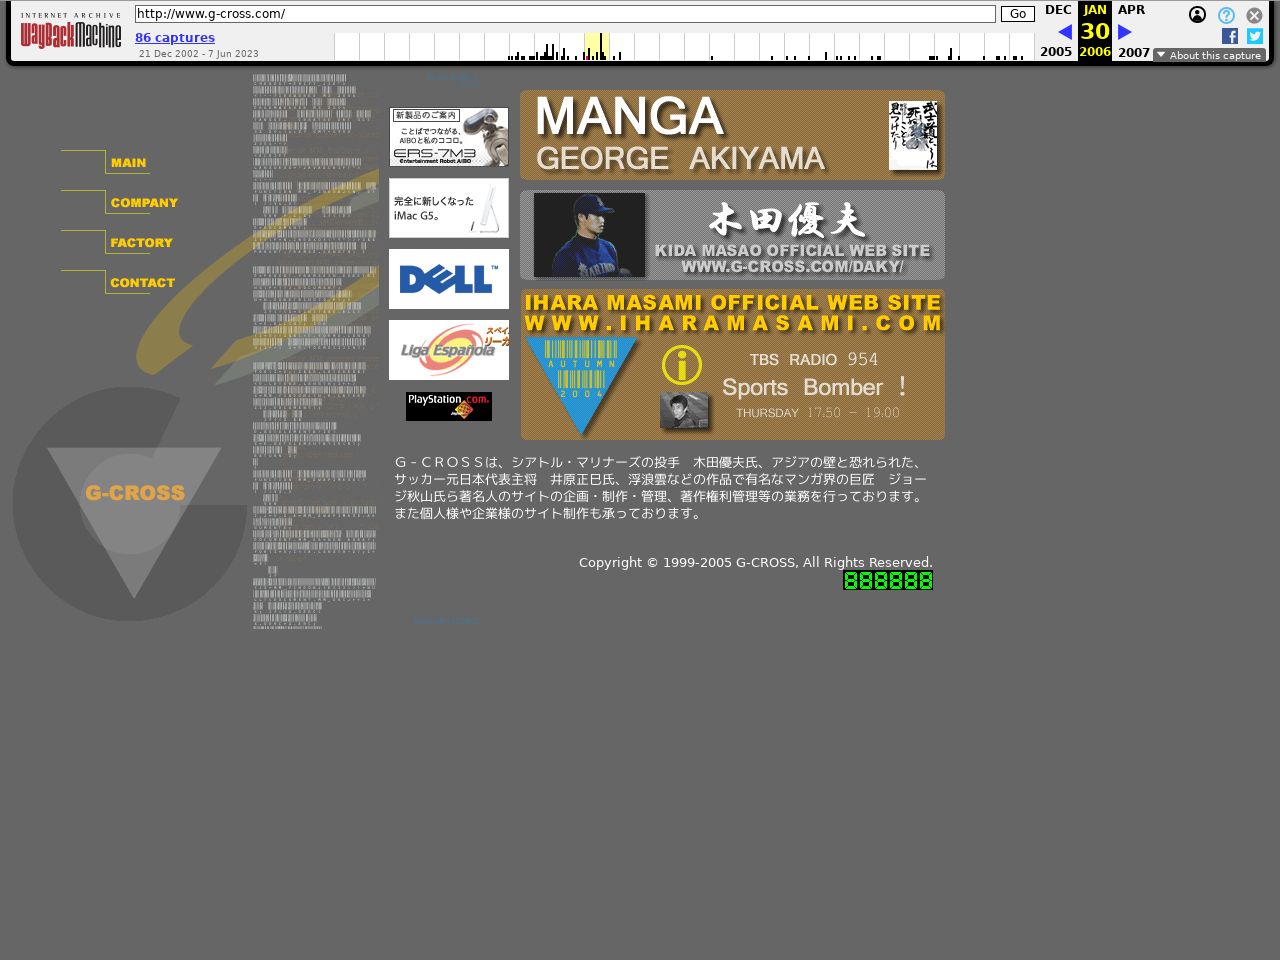Open the Wayback help question icon
Screen dimensions: 1280x960
pos(1226,15)
